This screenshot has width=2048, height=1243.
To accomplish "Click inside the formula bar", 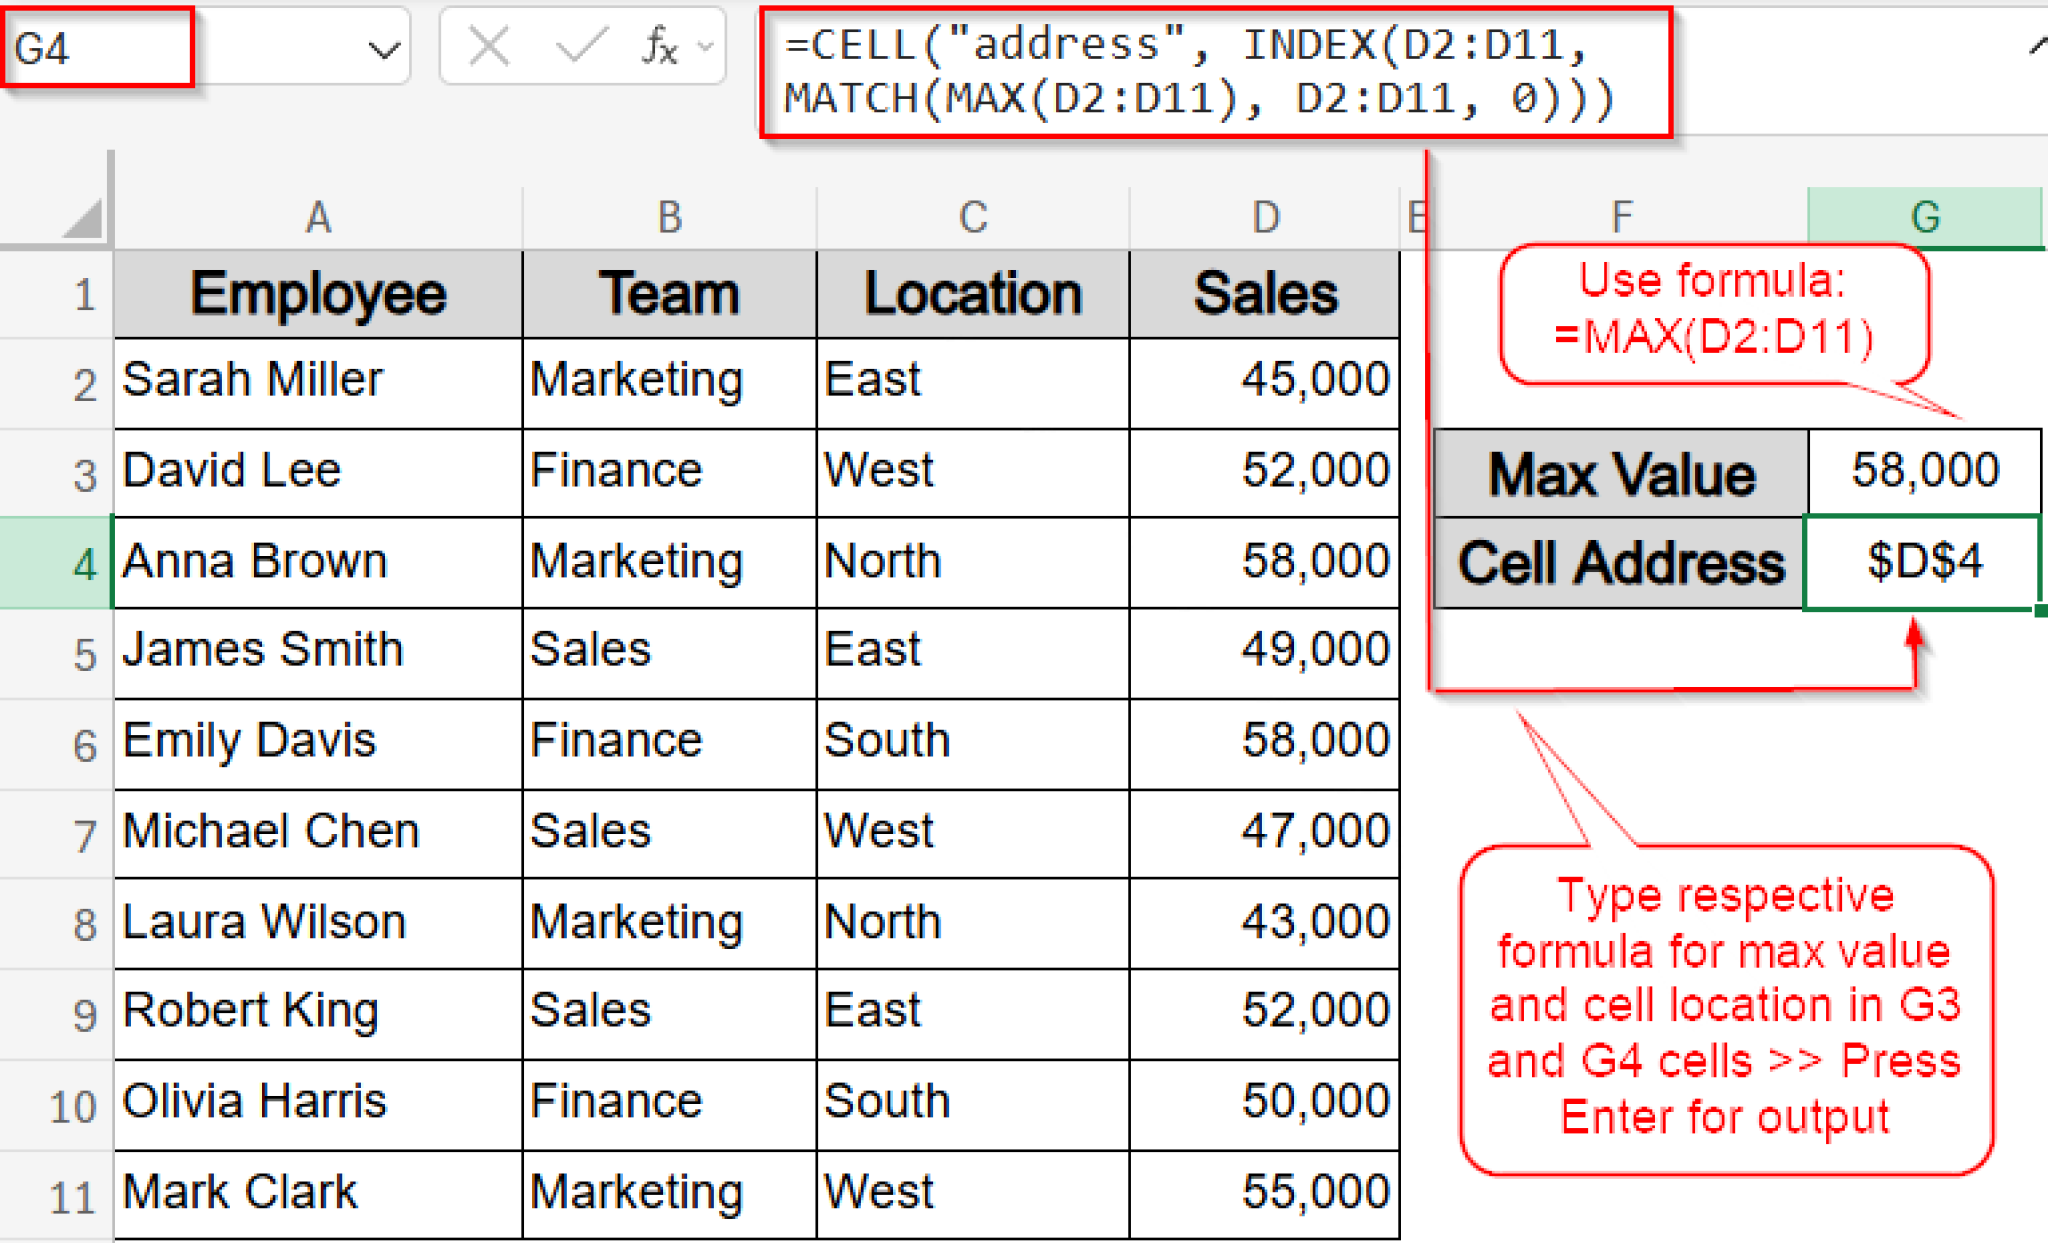I will pos(1200,70).
